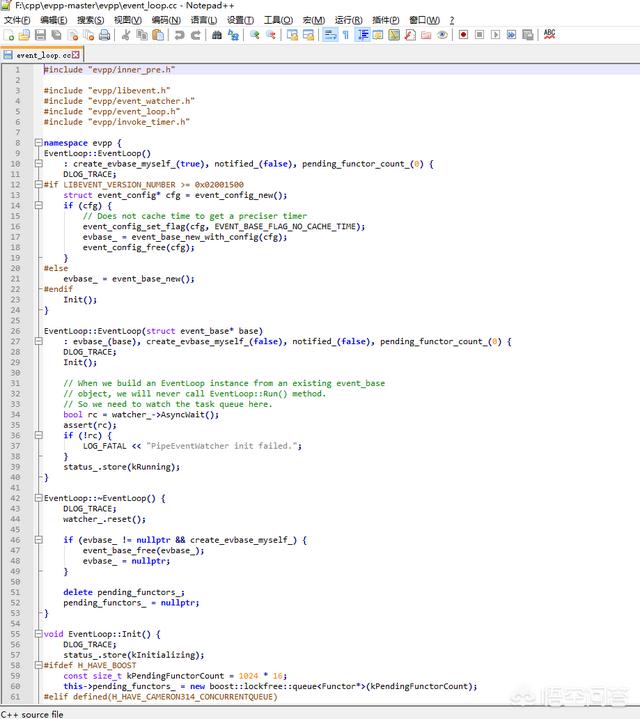Click the Open file folder icon

pos(24,35)
